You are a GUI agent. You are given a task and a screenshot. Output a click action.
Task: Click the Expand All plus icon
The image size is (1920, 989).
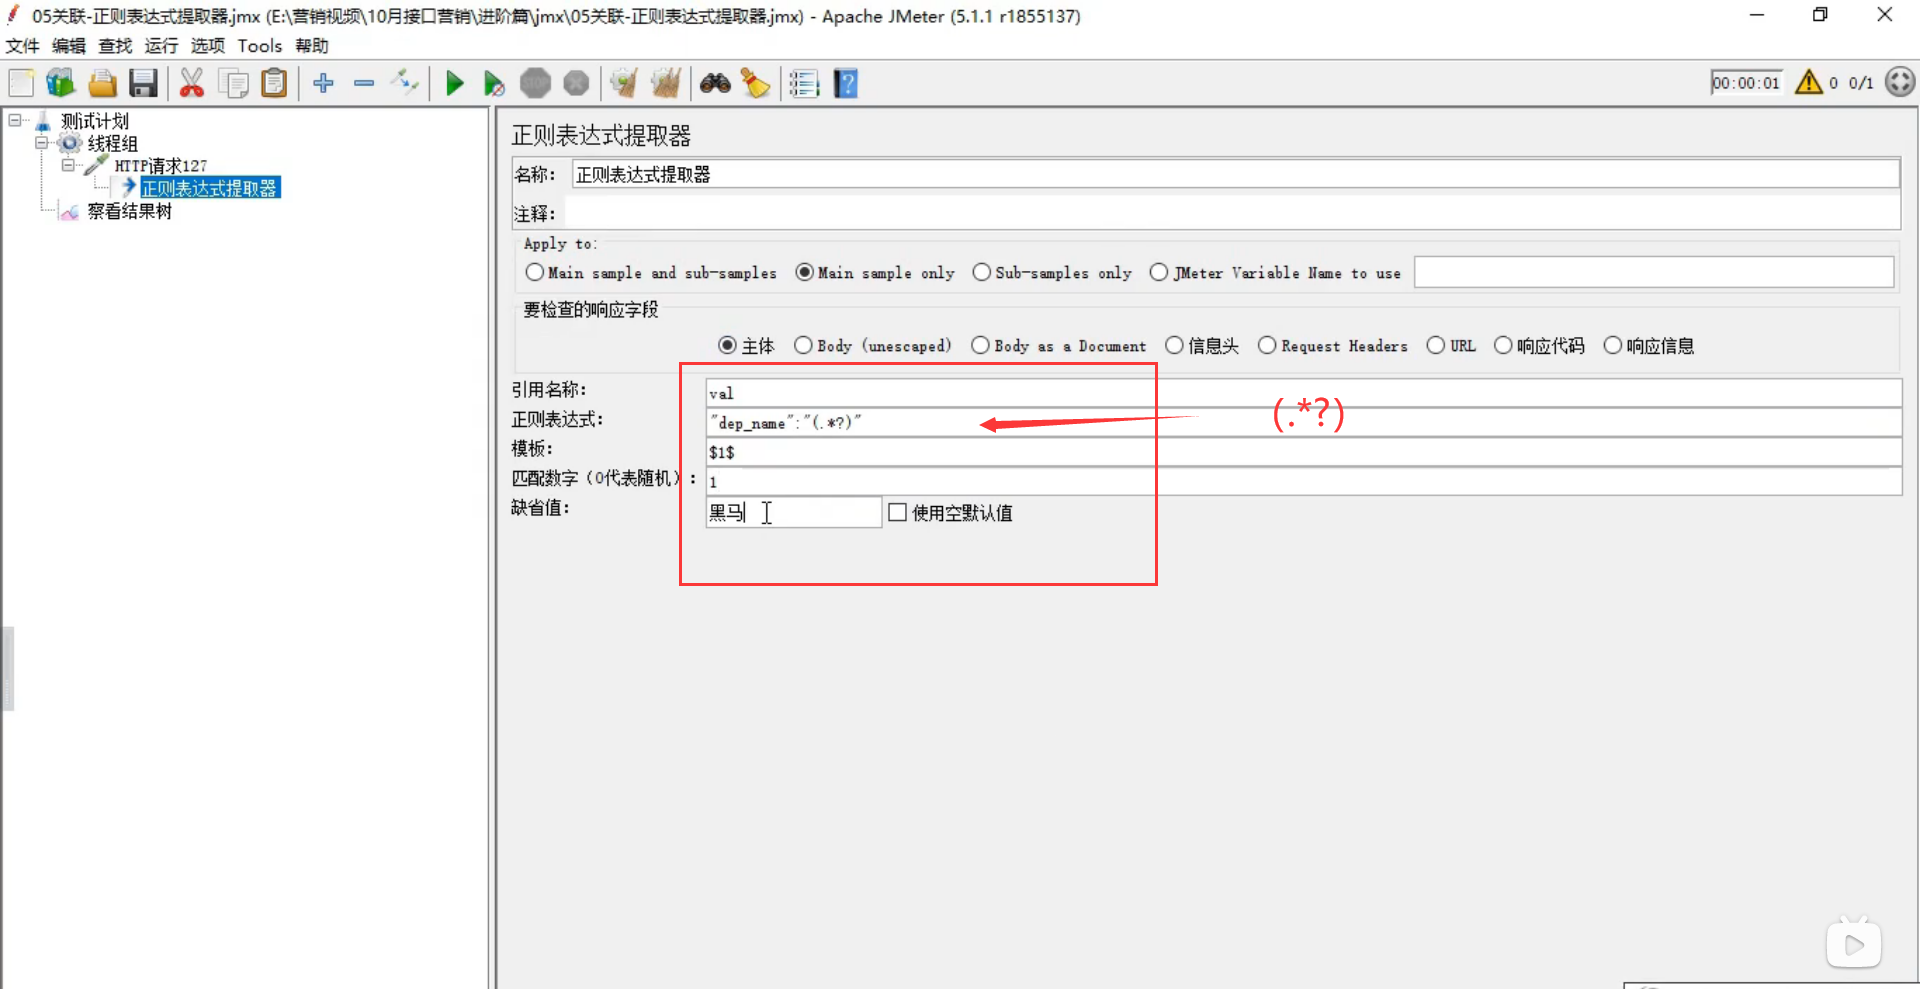click(323, 83)
